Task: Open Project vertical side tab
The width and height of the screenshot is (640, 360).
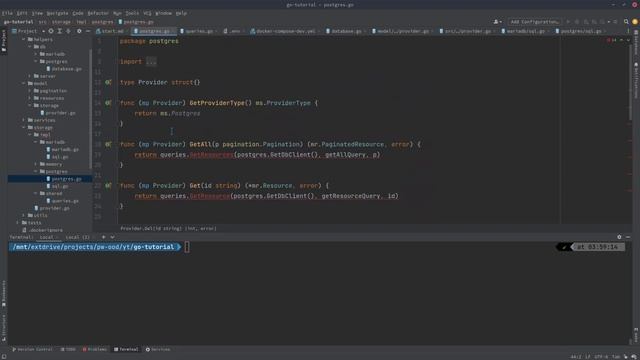Action: (4, 41)
